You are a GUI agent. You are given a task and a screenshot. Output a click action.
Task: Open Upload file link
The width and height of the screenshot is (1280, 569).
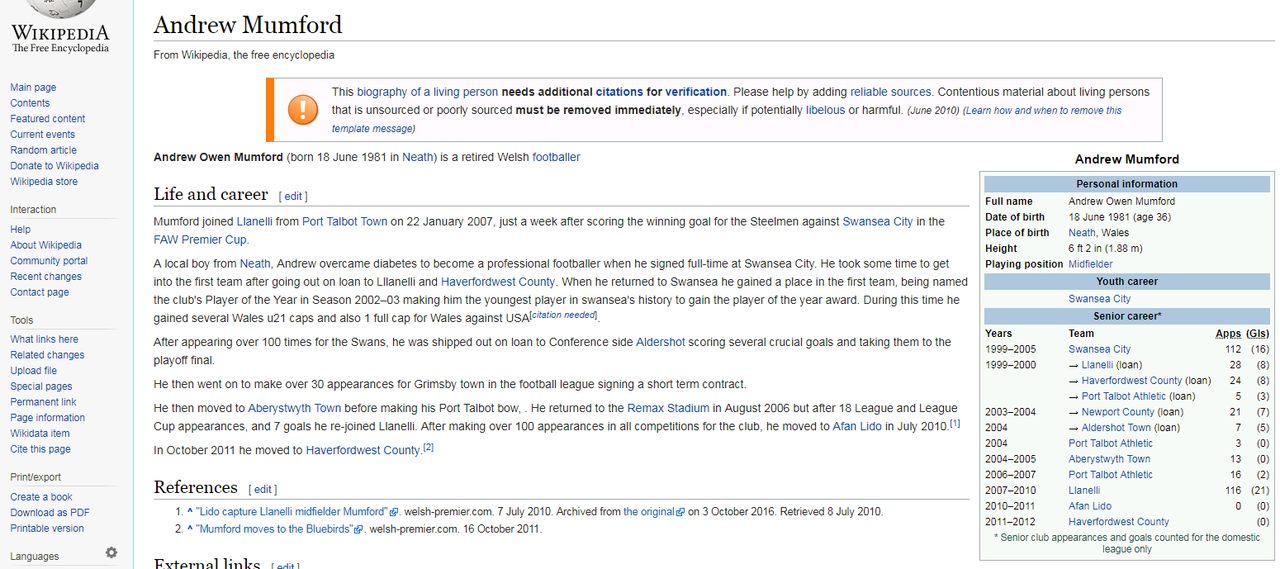point(34,371)
